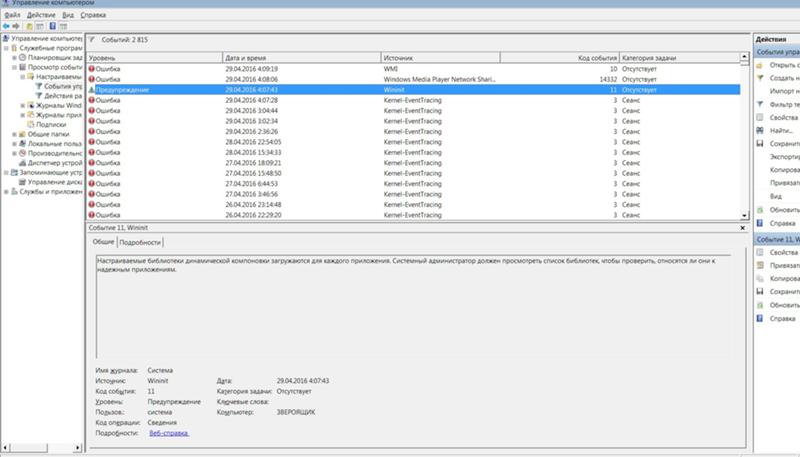Screen dimensions: 800x457
Task: Click Обновить icon in upper actions section
Action: pos(760,210)
